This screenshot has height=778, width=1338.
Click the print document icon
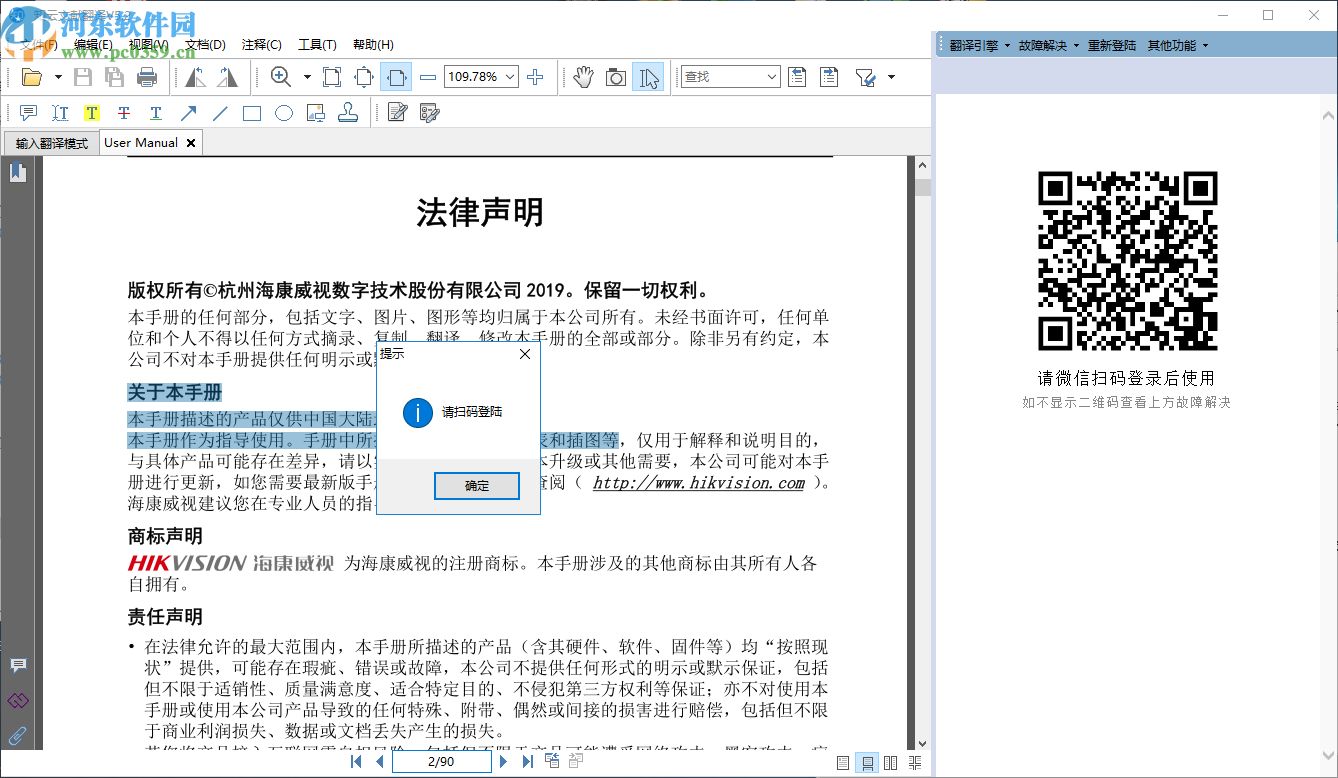(x=148, y=76)
